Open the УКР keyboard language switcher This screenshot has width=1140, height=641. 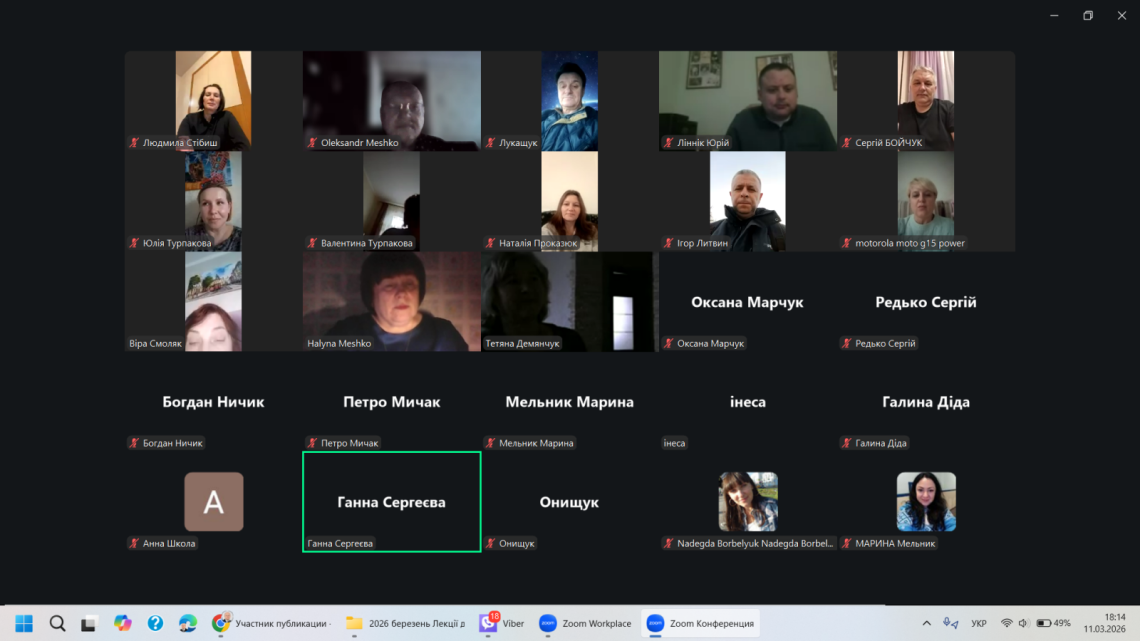tap(979, 623)
